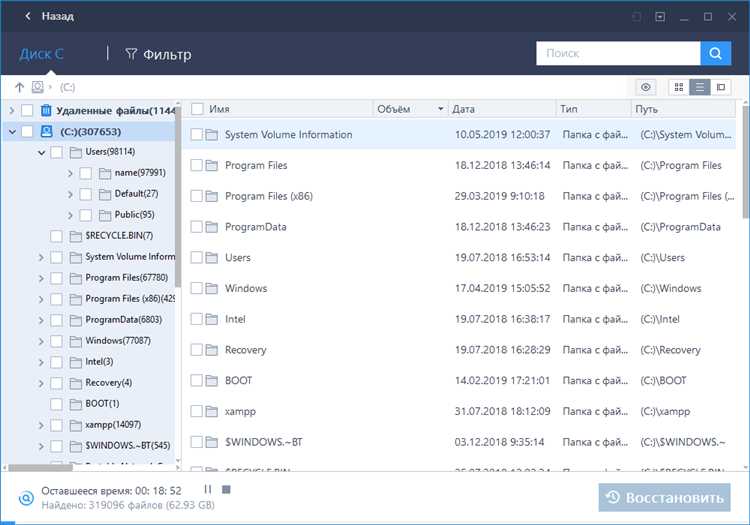
Task: Click the Восстановить recover button
Action: click(x=664, y=498)
